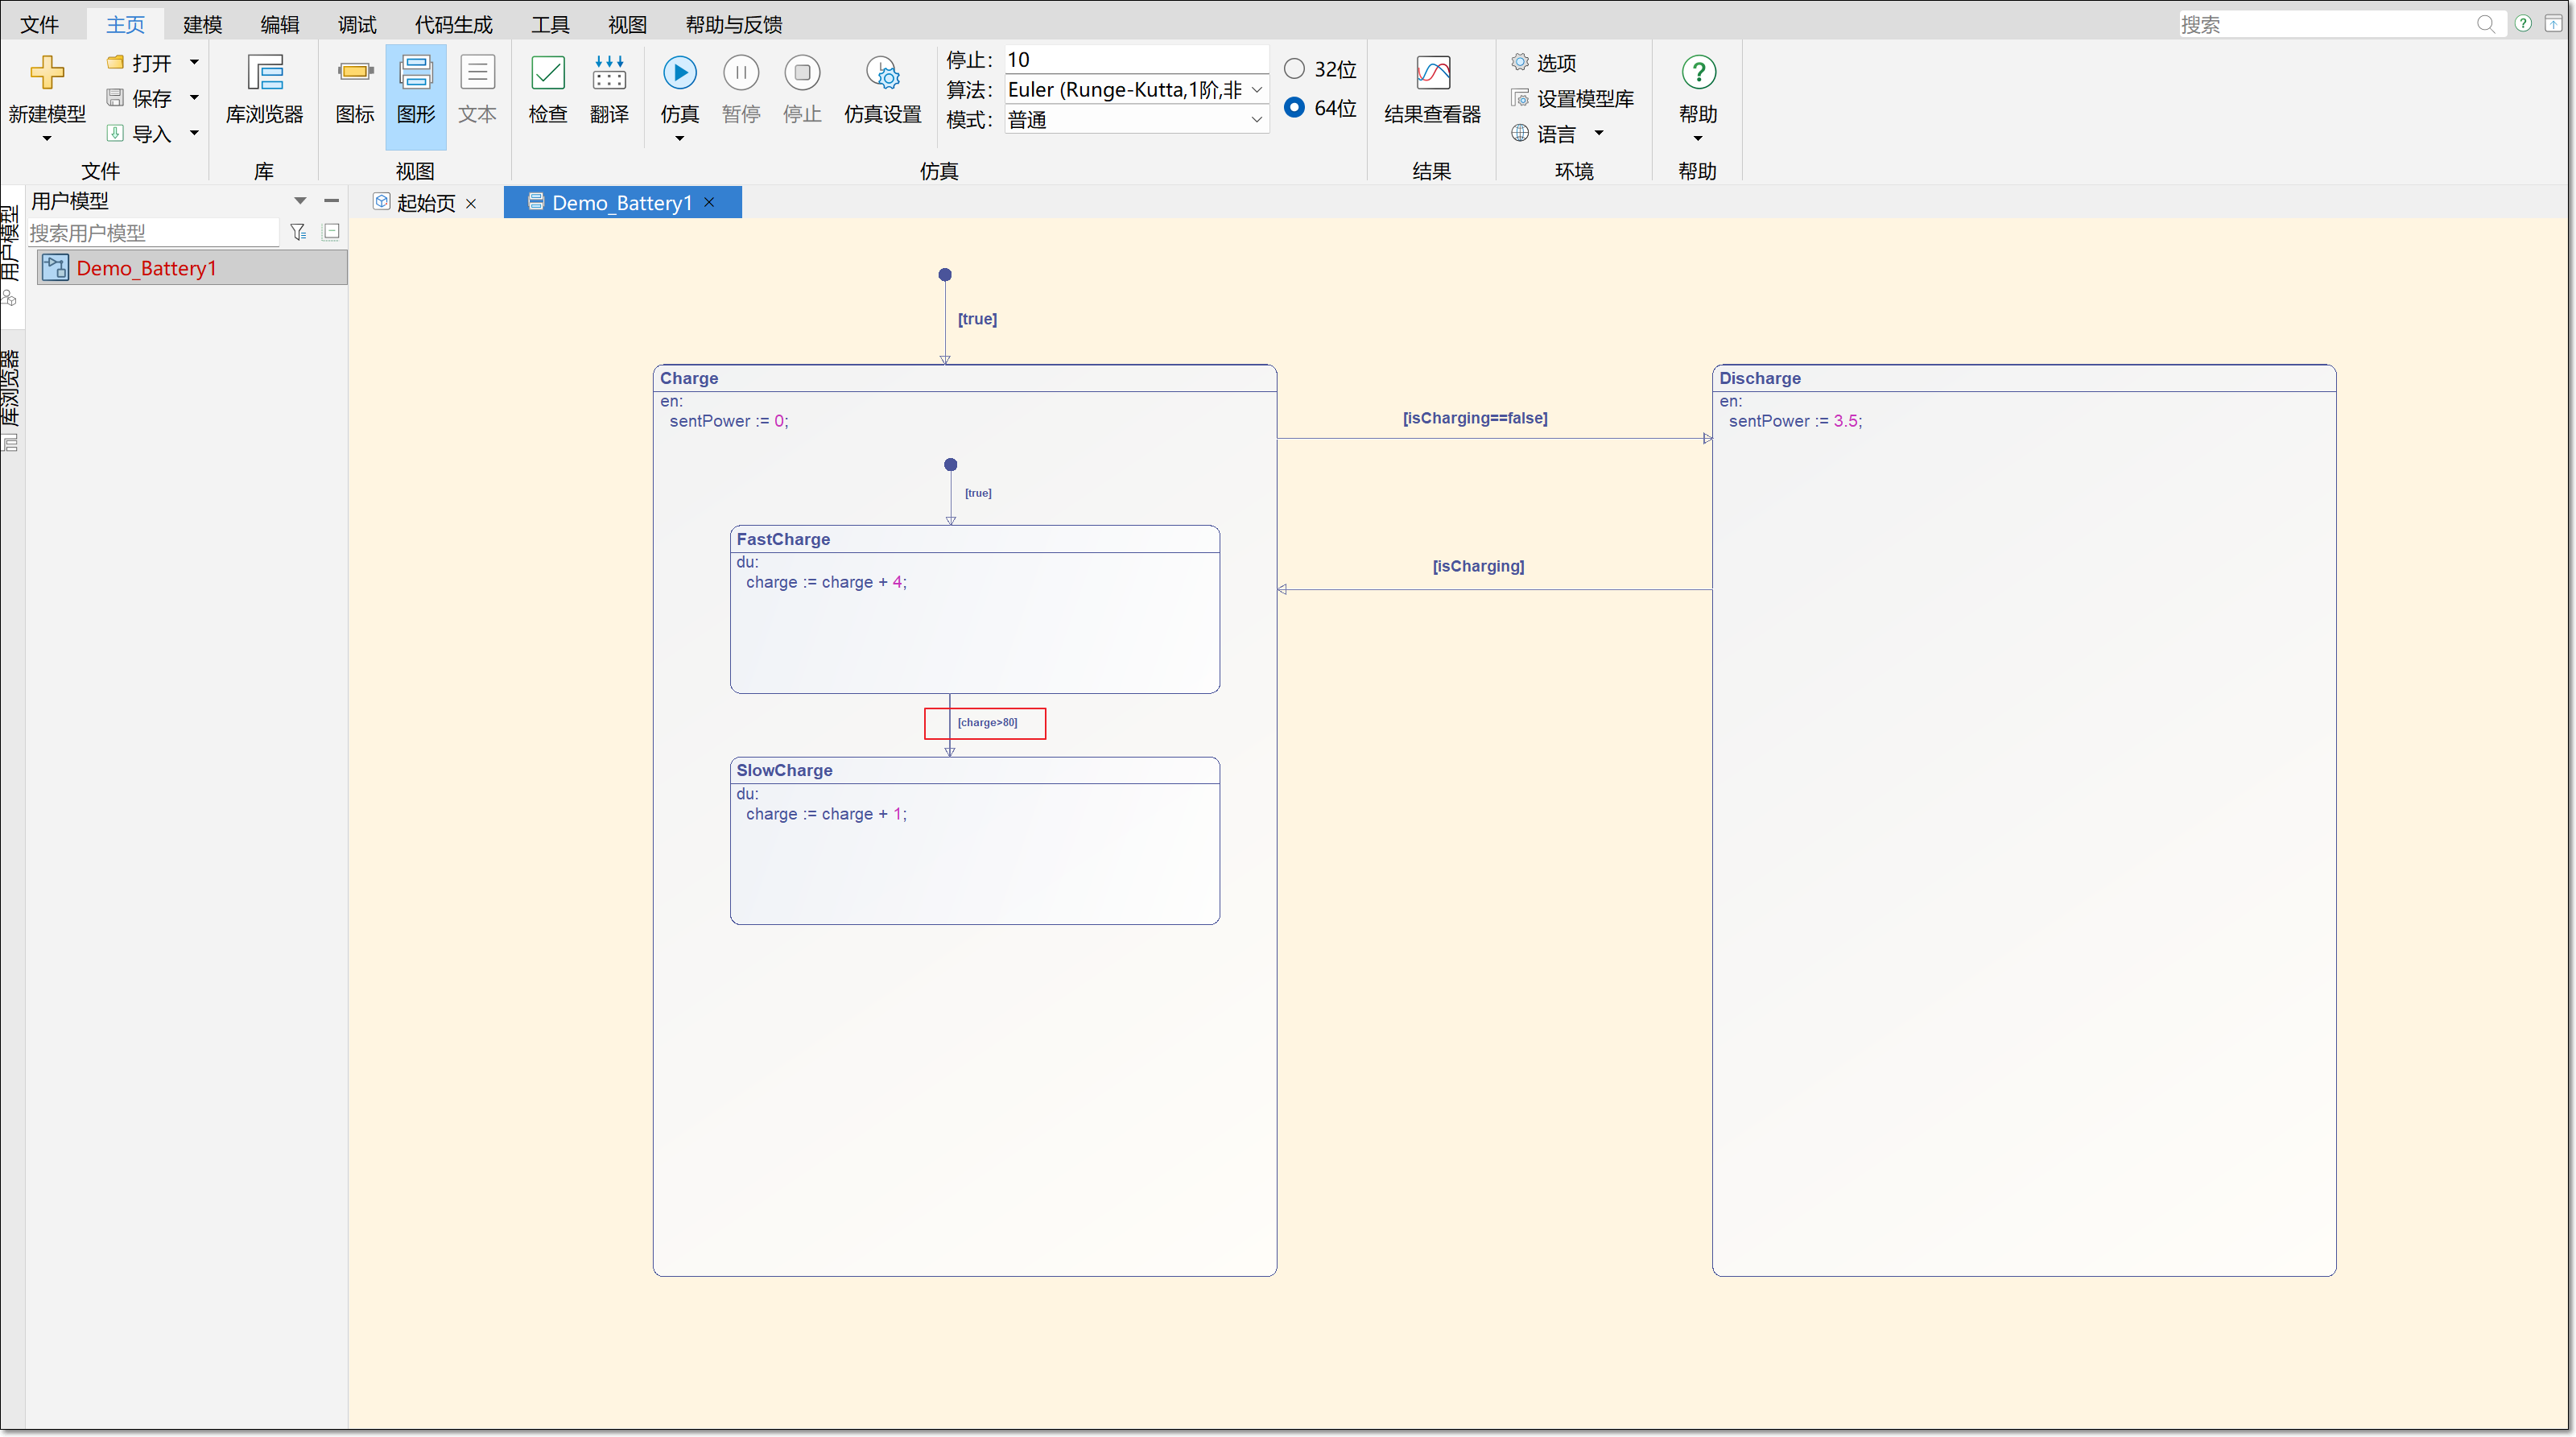
Task: Open the Library Browser (库浏览器) icon
Action: (x=264, y=73)
